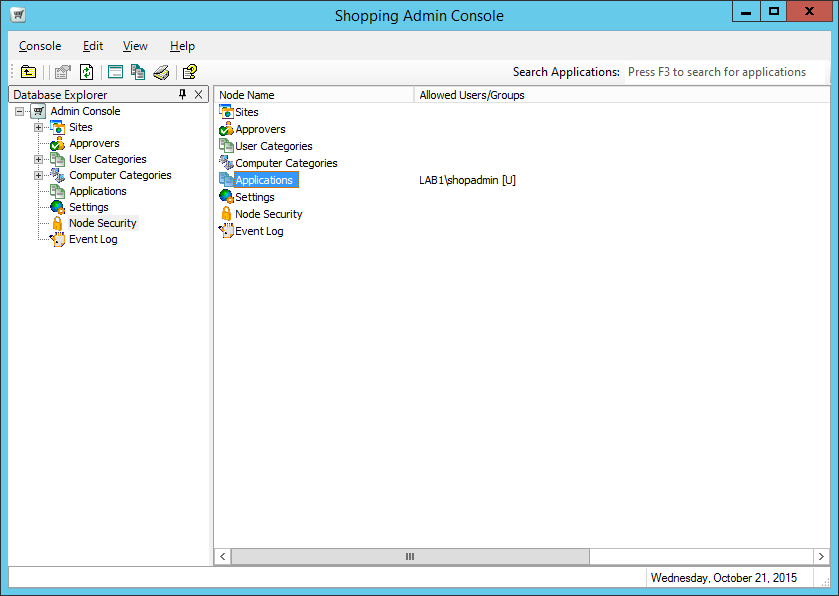Click the Sites icon in node list
The image size is (839, 596).
click(x=226, y=112)
